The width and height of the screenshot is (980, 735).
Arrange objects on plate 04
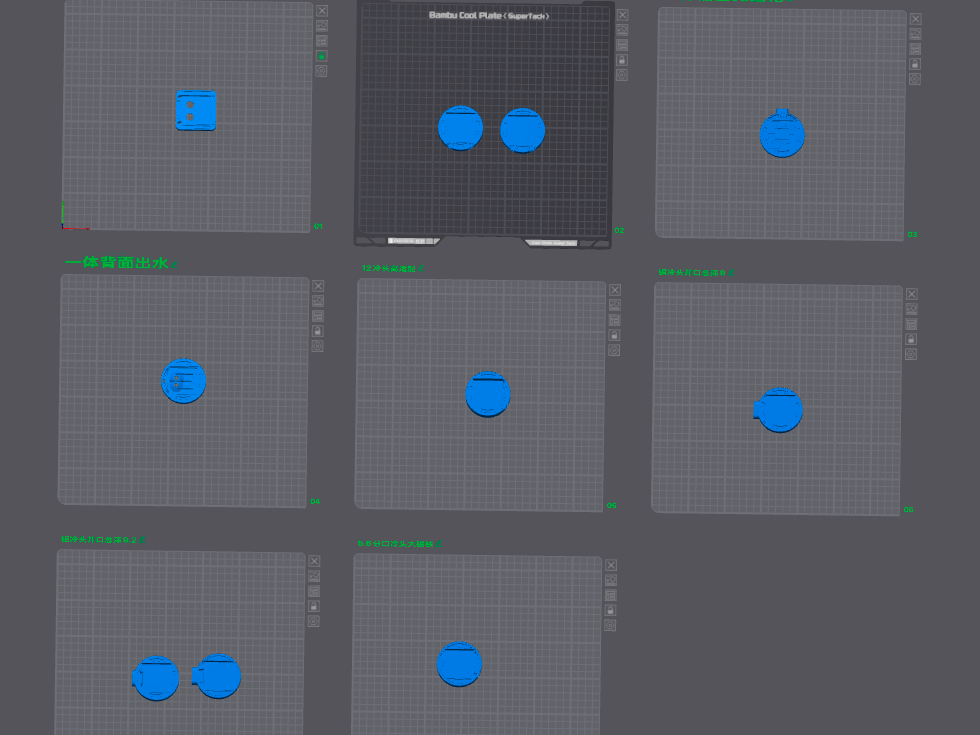point(318,316)
